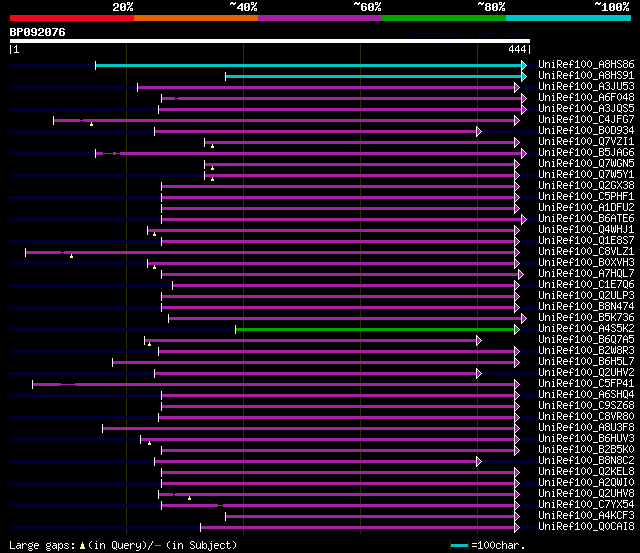
Task: Open hit UniRef100_Q7VZI1
Action: point(586,142)
